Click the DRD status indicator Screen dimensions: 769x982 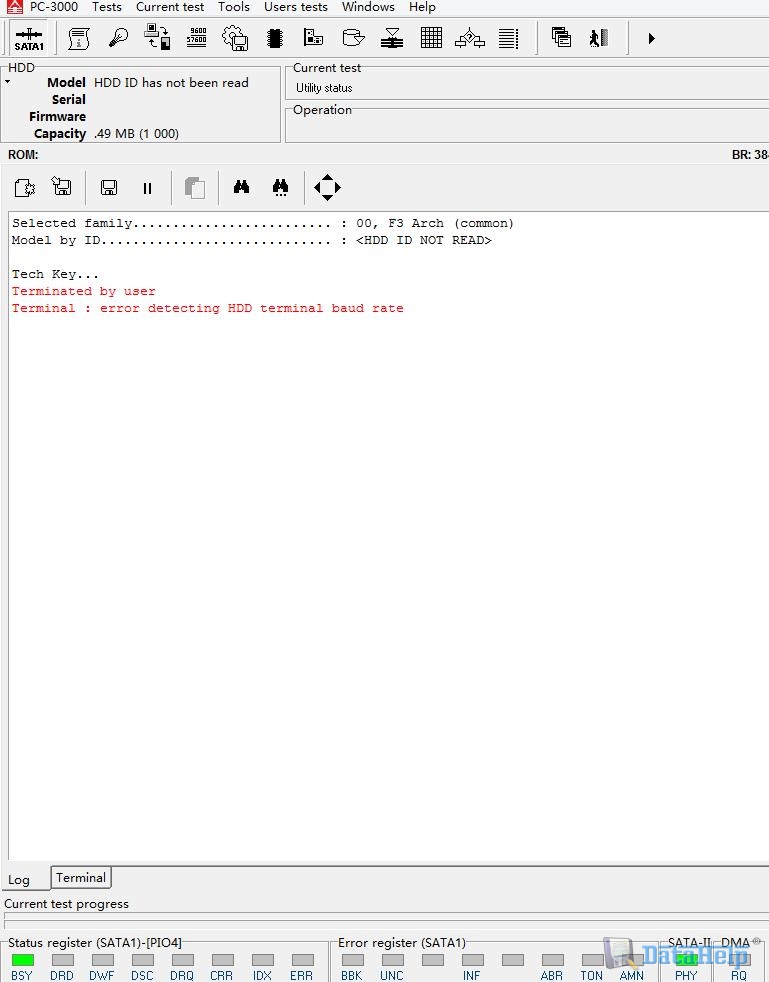pyautogui.click(x=63, y=959)
